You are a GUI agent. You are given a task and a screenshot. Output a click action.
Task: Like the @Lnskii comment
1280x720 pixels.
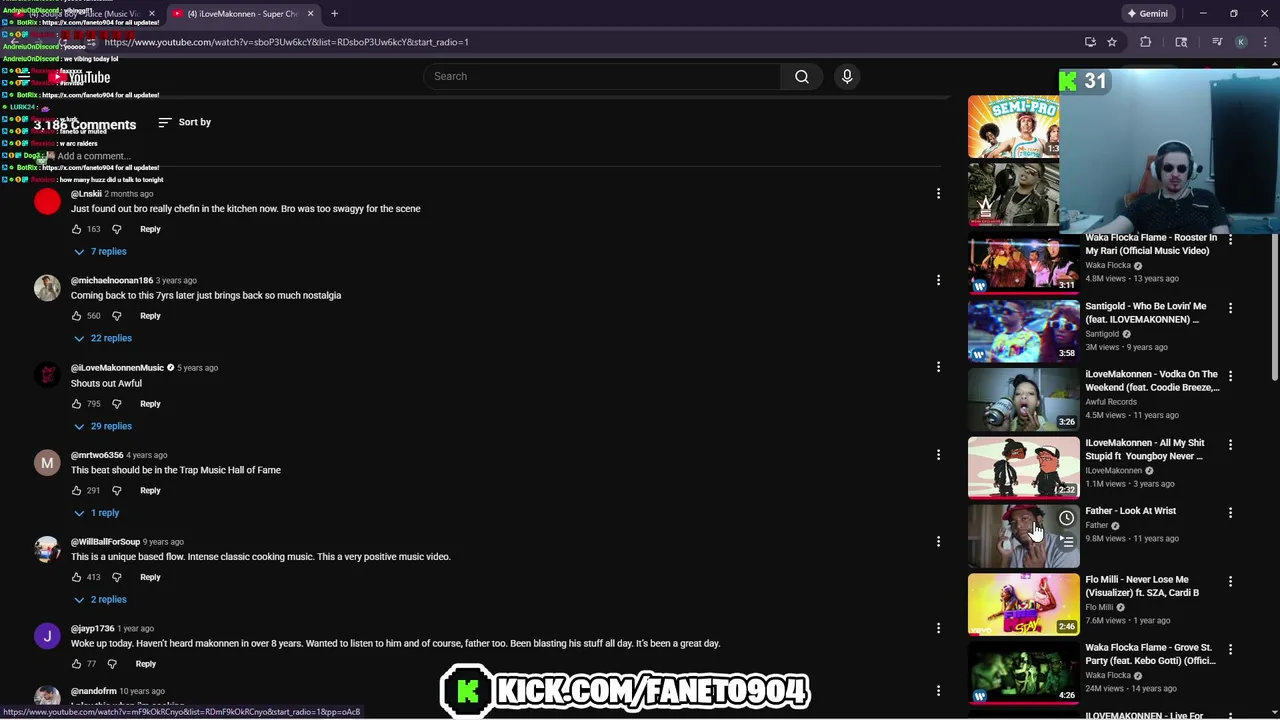76,229
